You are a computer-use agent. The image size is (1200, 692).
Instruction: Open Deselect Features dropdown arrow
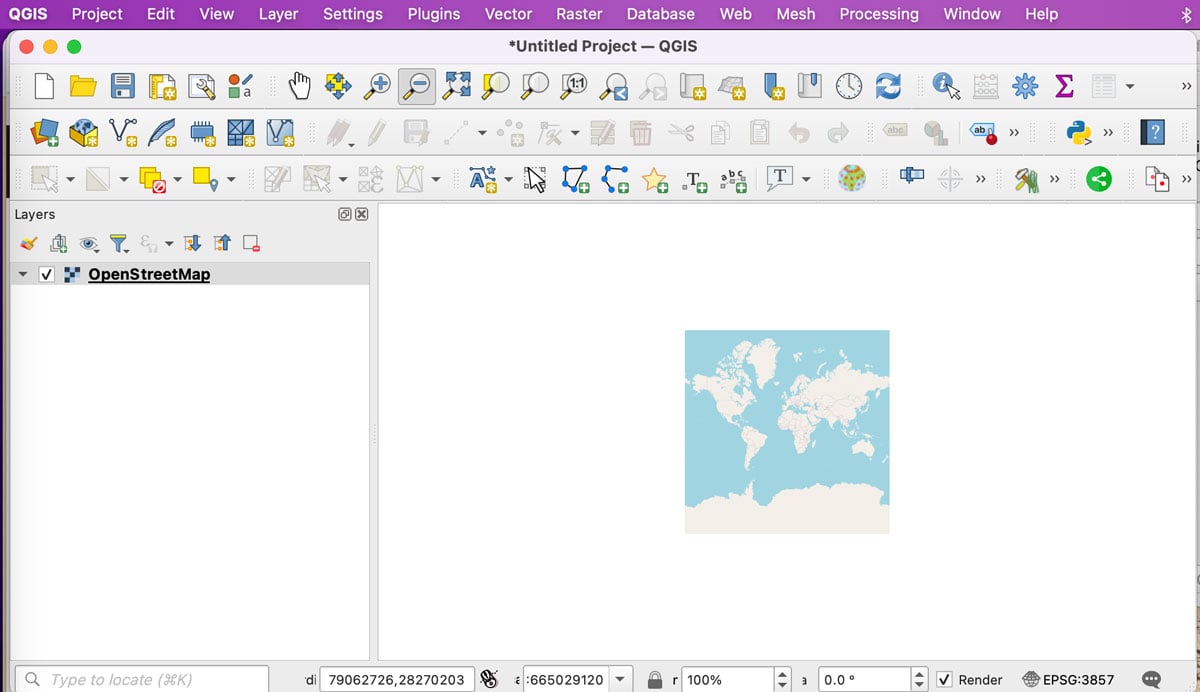coord(178,180)
